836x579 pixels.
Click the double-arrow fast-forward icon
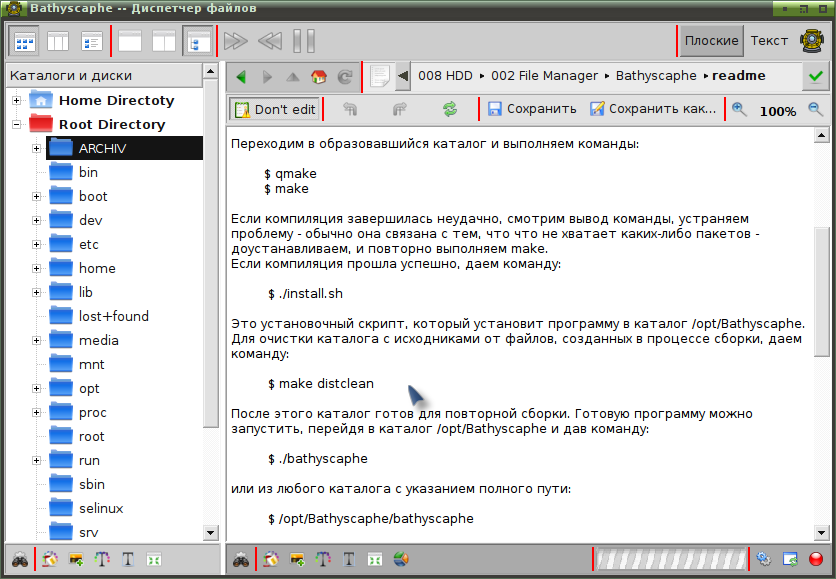236,41
